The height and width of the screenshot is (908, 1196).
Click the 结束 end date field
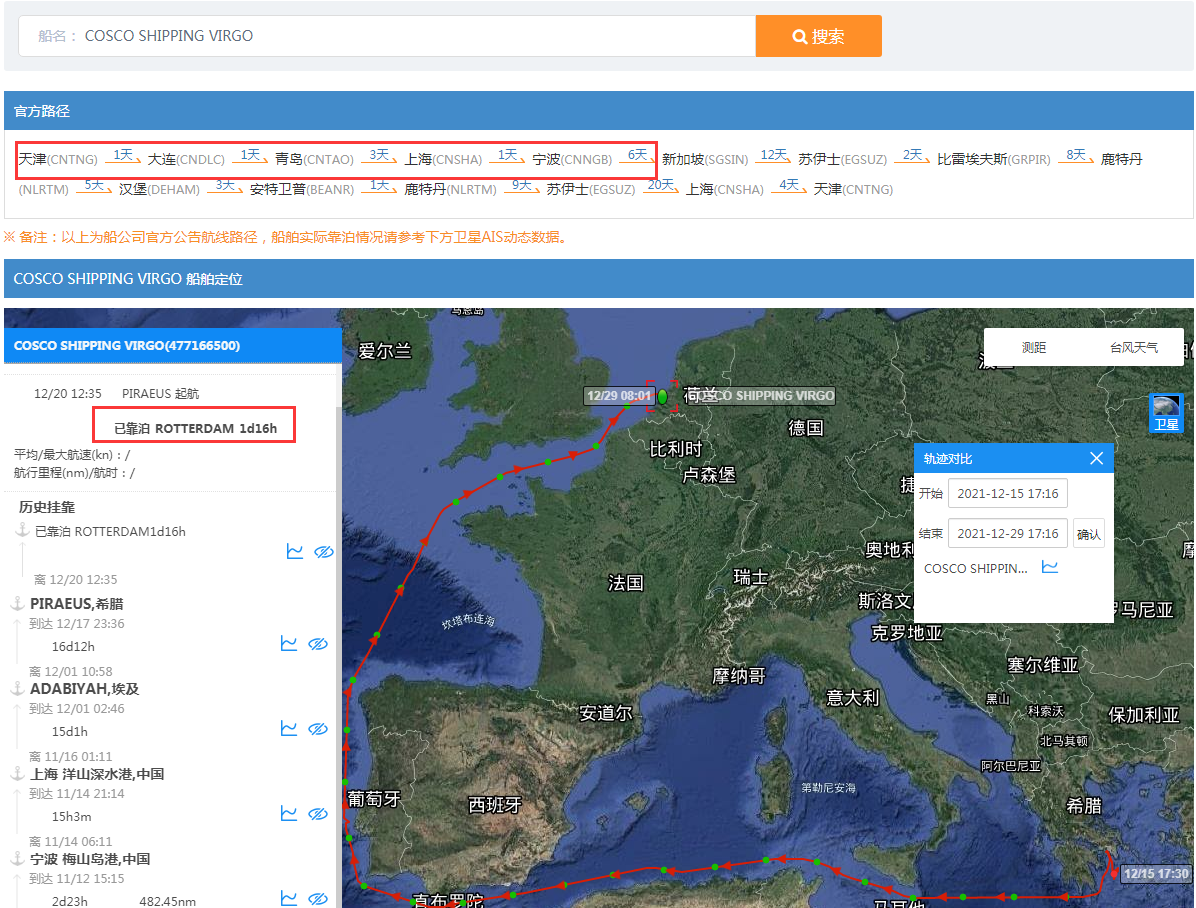point(1008,533)
